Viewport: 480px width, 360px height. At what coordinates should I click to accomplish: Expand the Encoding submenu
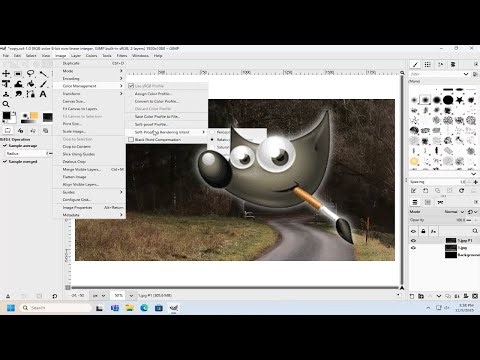pos(90,78)
